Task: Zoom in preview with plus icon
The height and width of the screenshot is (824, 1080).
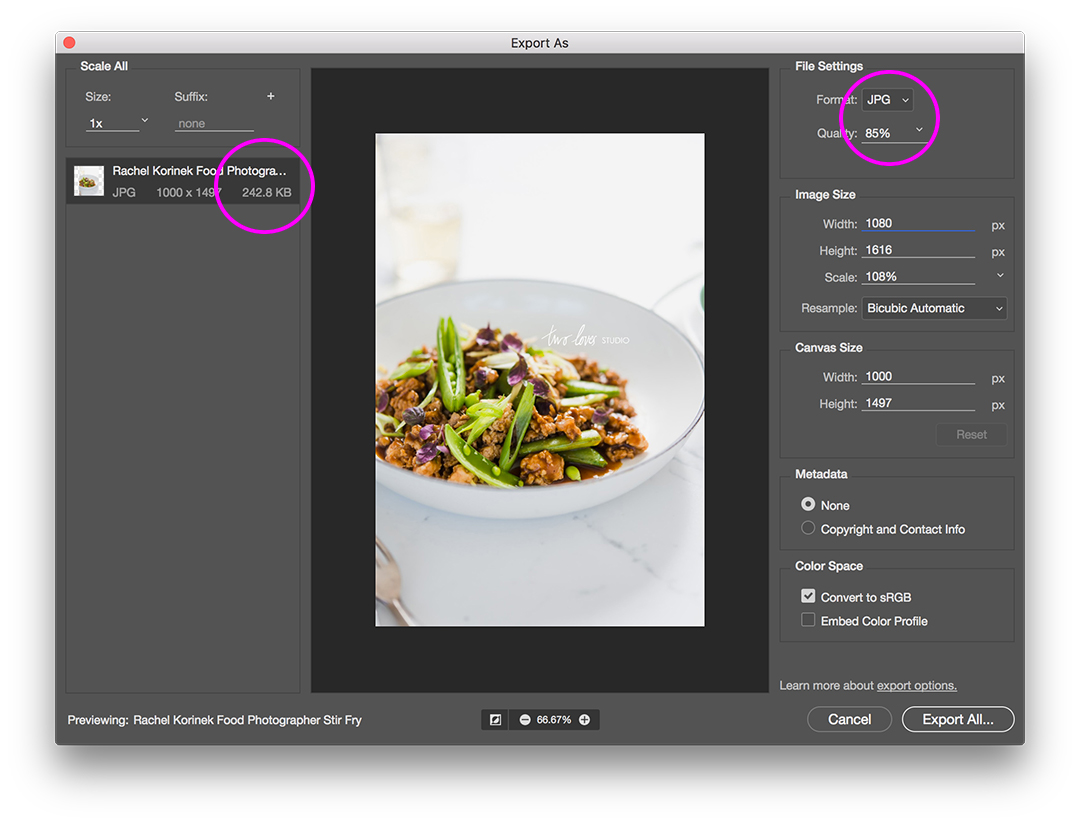Action: pyautogui.click(x=585, y=720)
